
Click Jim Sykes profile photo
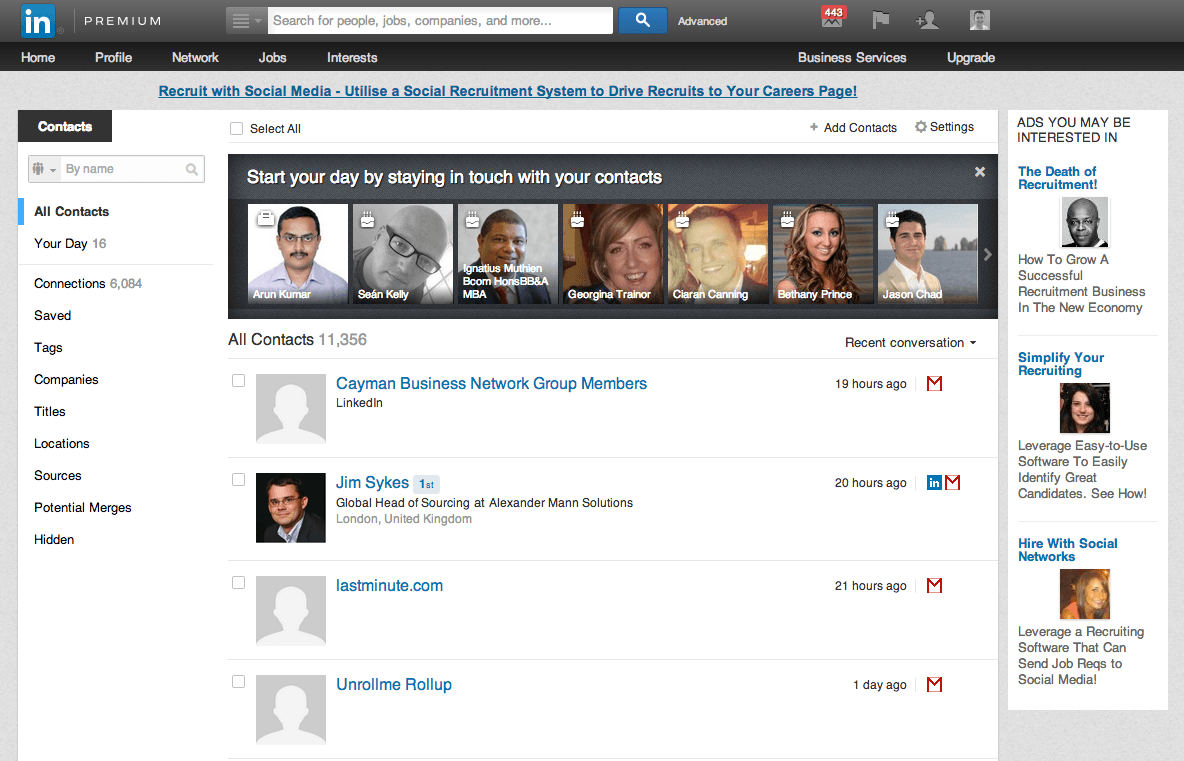pyautogui.click(x=291, y=507)
